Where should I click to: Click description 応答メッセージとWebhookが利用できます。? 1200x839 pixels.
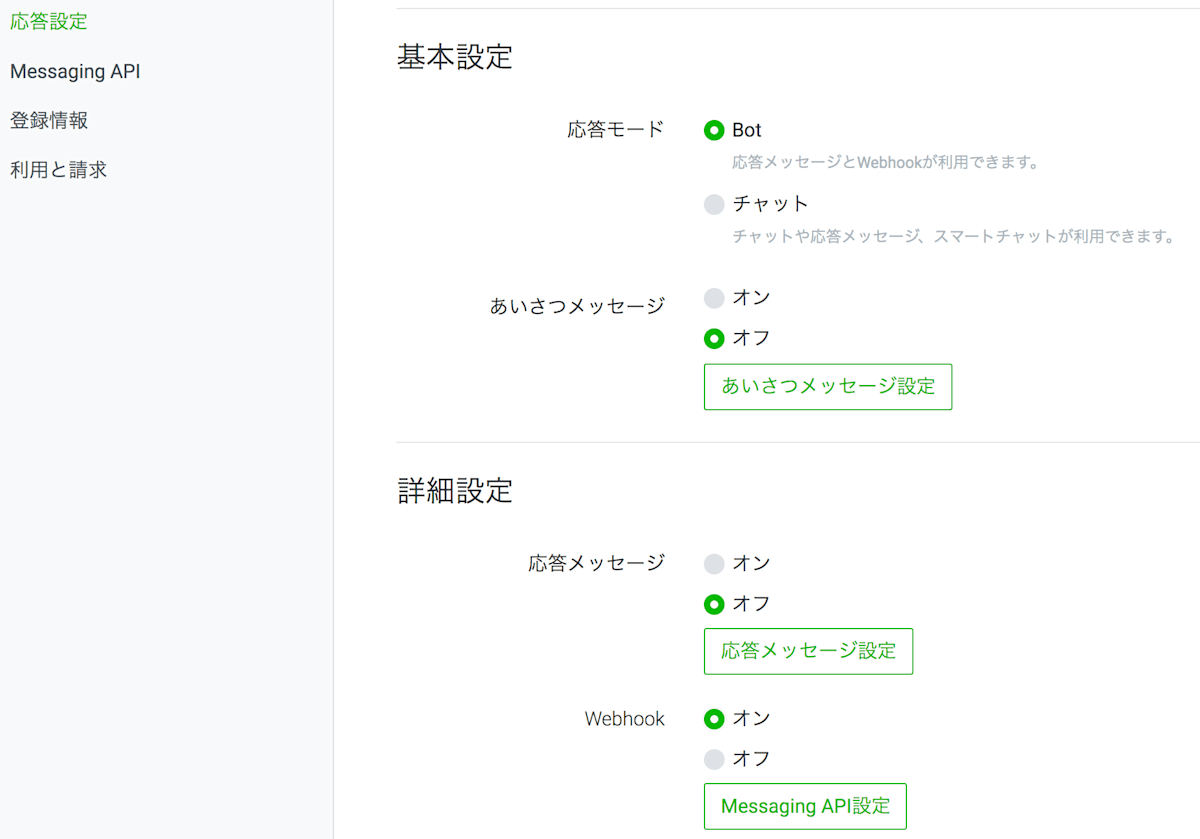(886, 162)
